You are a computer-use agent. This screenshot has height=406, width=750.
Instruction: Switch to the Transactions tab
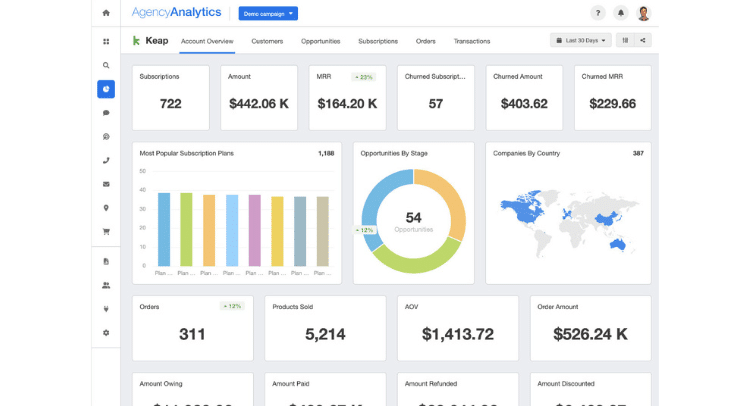coord(472,41)
